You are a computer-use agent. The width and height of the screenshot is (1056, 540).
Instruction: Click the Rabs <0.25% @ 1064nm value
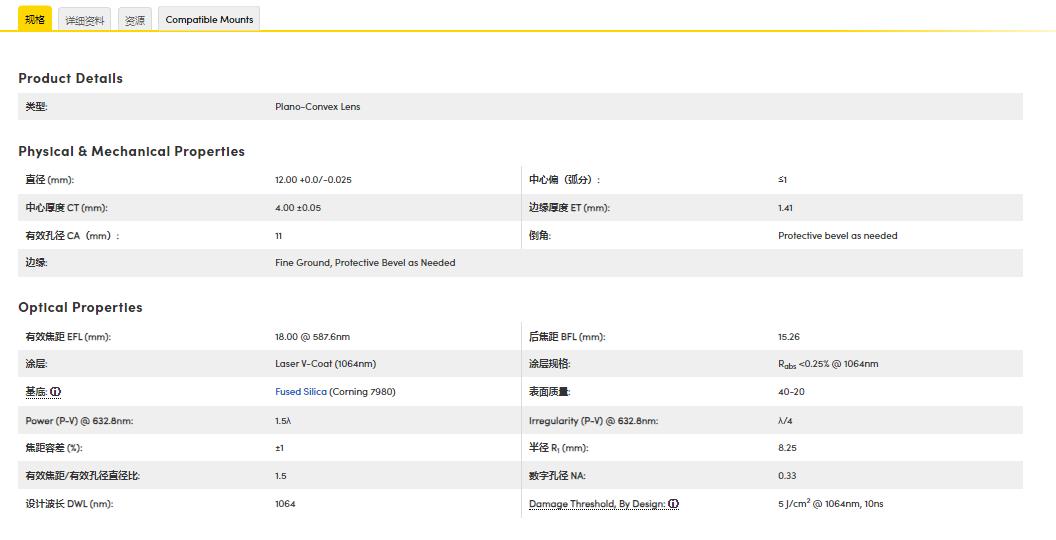(x=828, y=364)
